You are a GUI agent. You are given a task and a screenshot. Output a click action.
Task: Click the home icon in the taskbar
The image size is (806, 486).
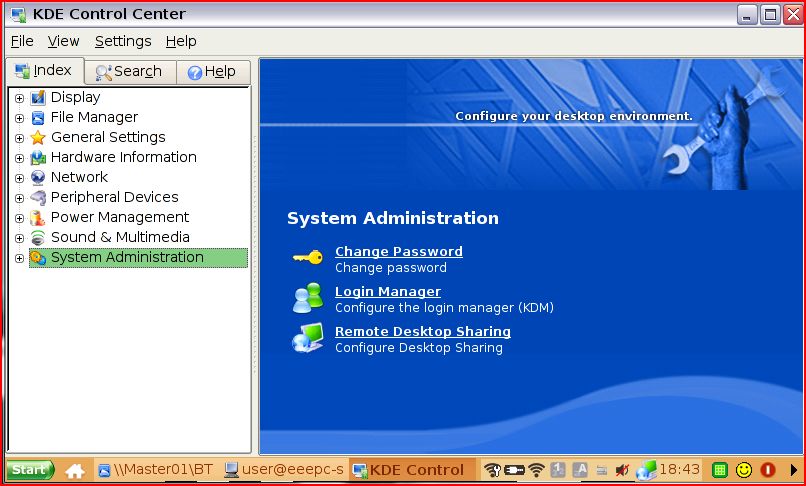tap(74, 470)
